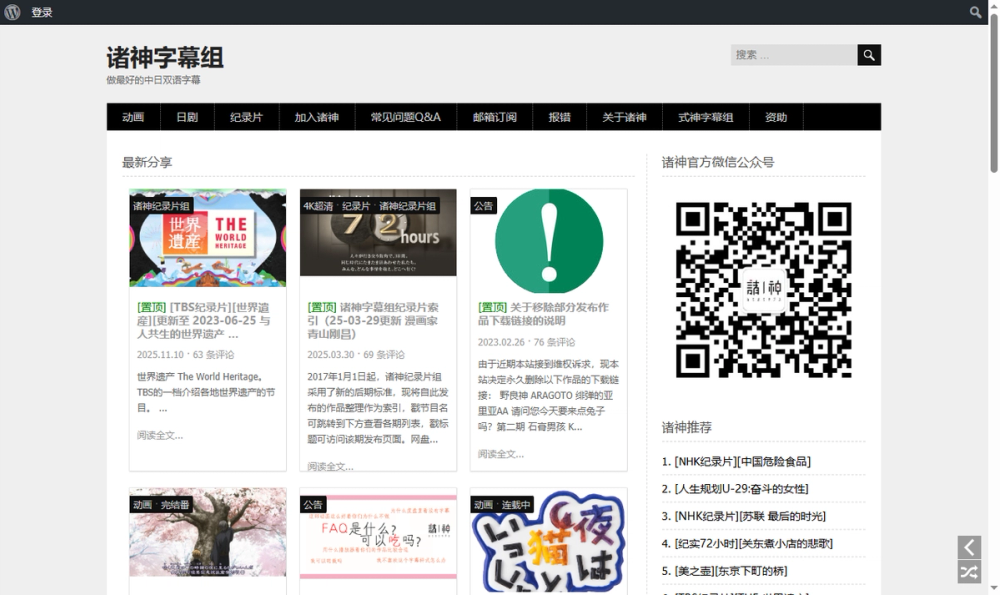This screenshot has height=595, width=1000.
Task: Open the cherry blossom tree thumbnail
Action: (x=207, y=533)
